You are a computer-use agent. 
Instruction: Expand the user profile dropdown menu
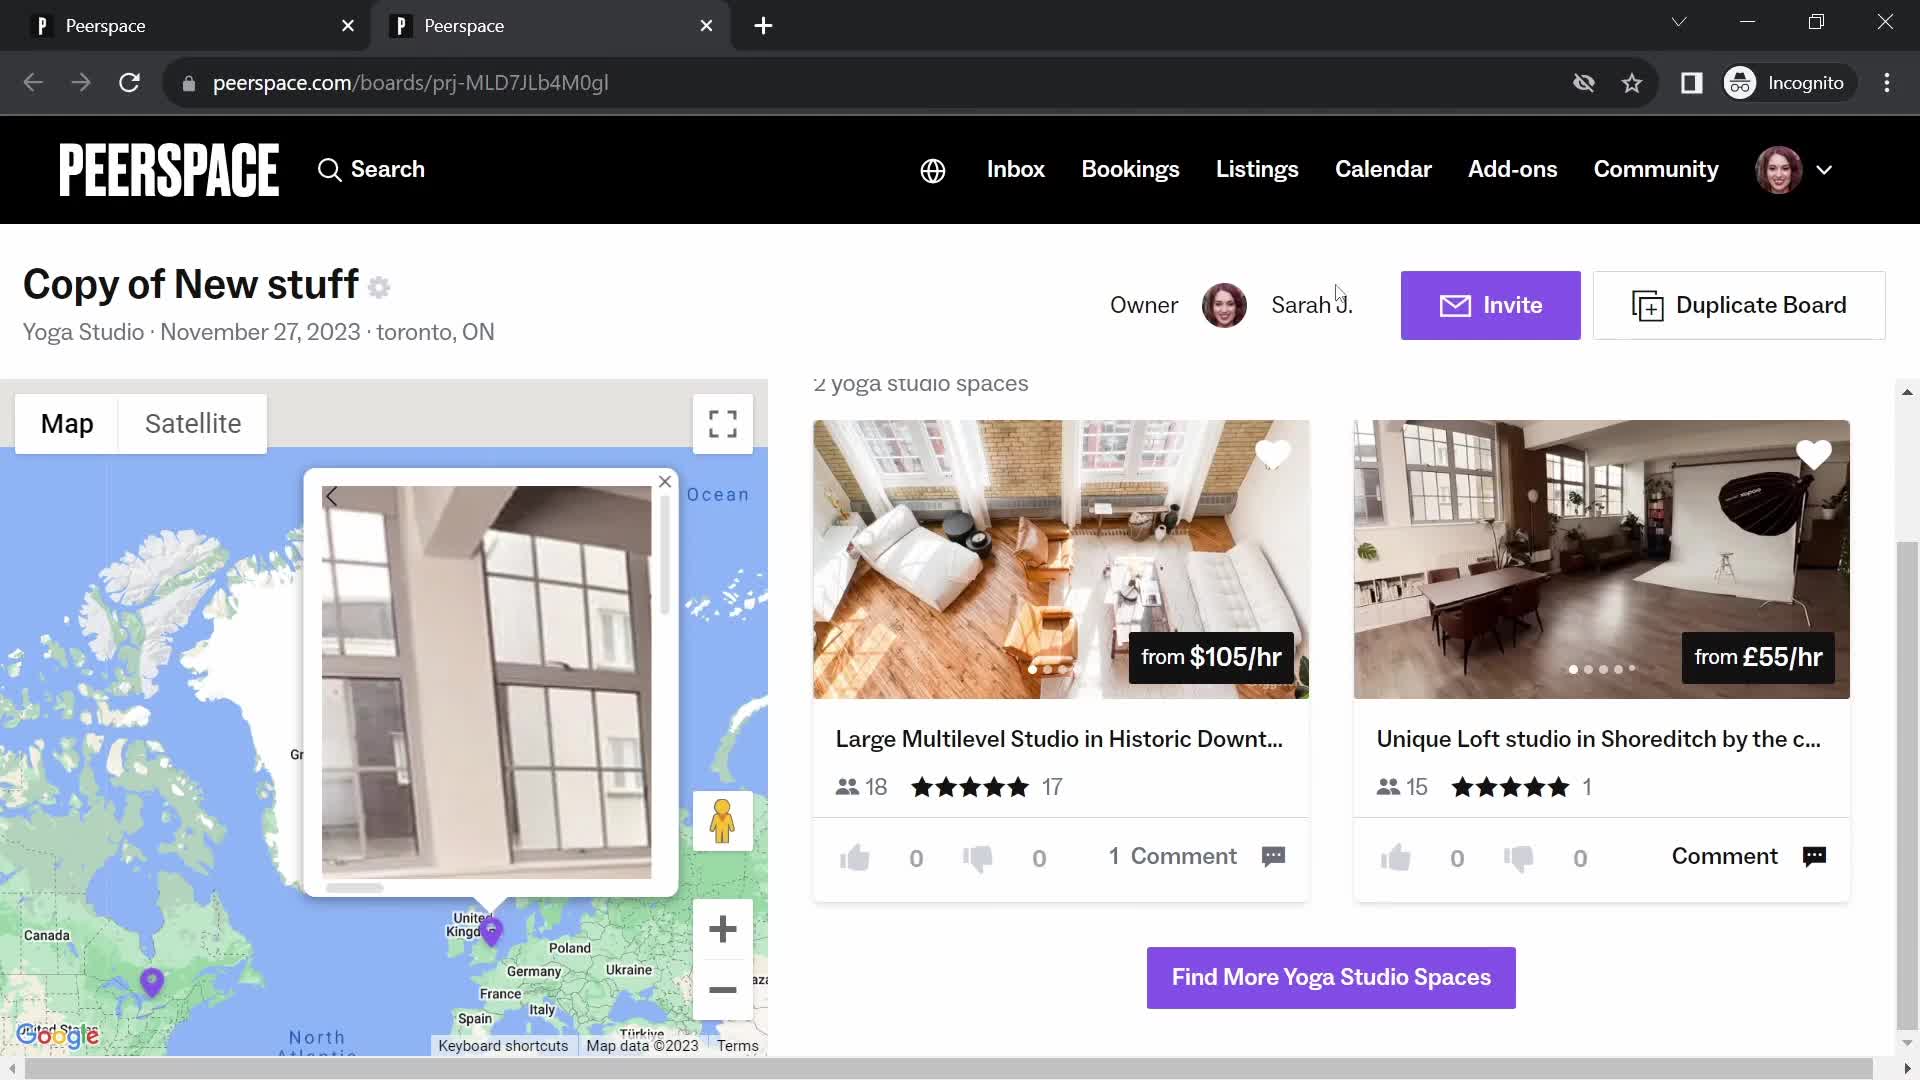tap(1825, 169)
